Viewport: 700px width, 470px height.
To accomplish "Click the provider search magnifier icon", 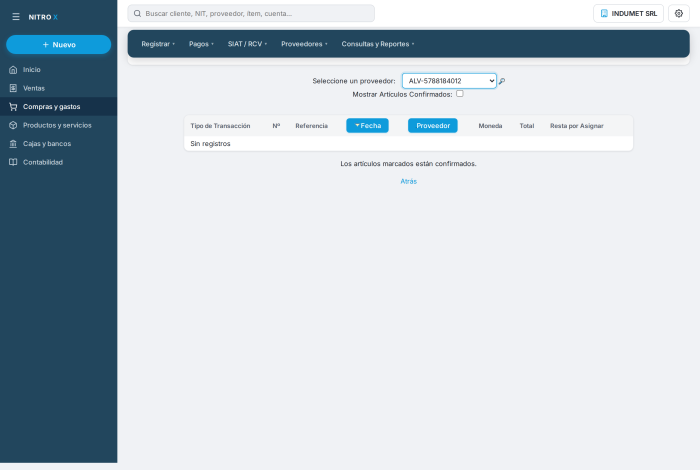I will (502, 81).
